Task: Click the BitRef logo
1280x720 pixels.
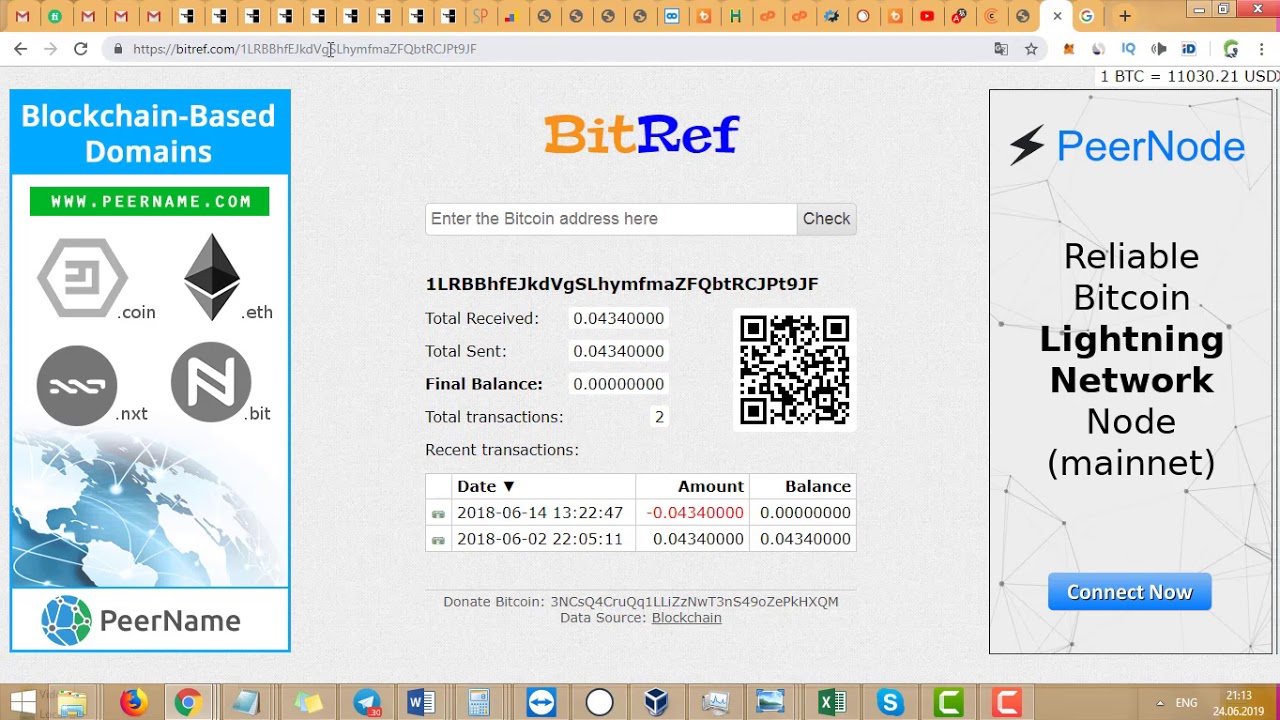Action: click(641, 134)
